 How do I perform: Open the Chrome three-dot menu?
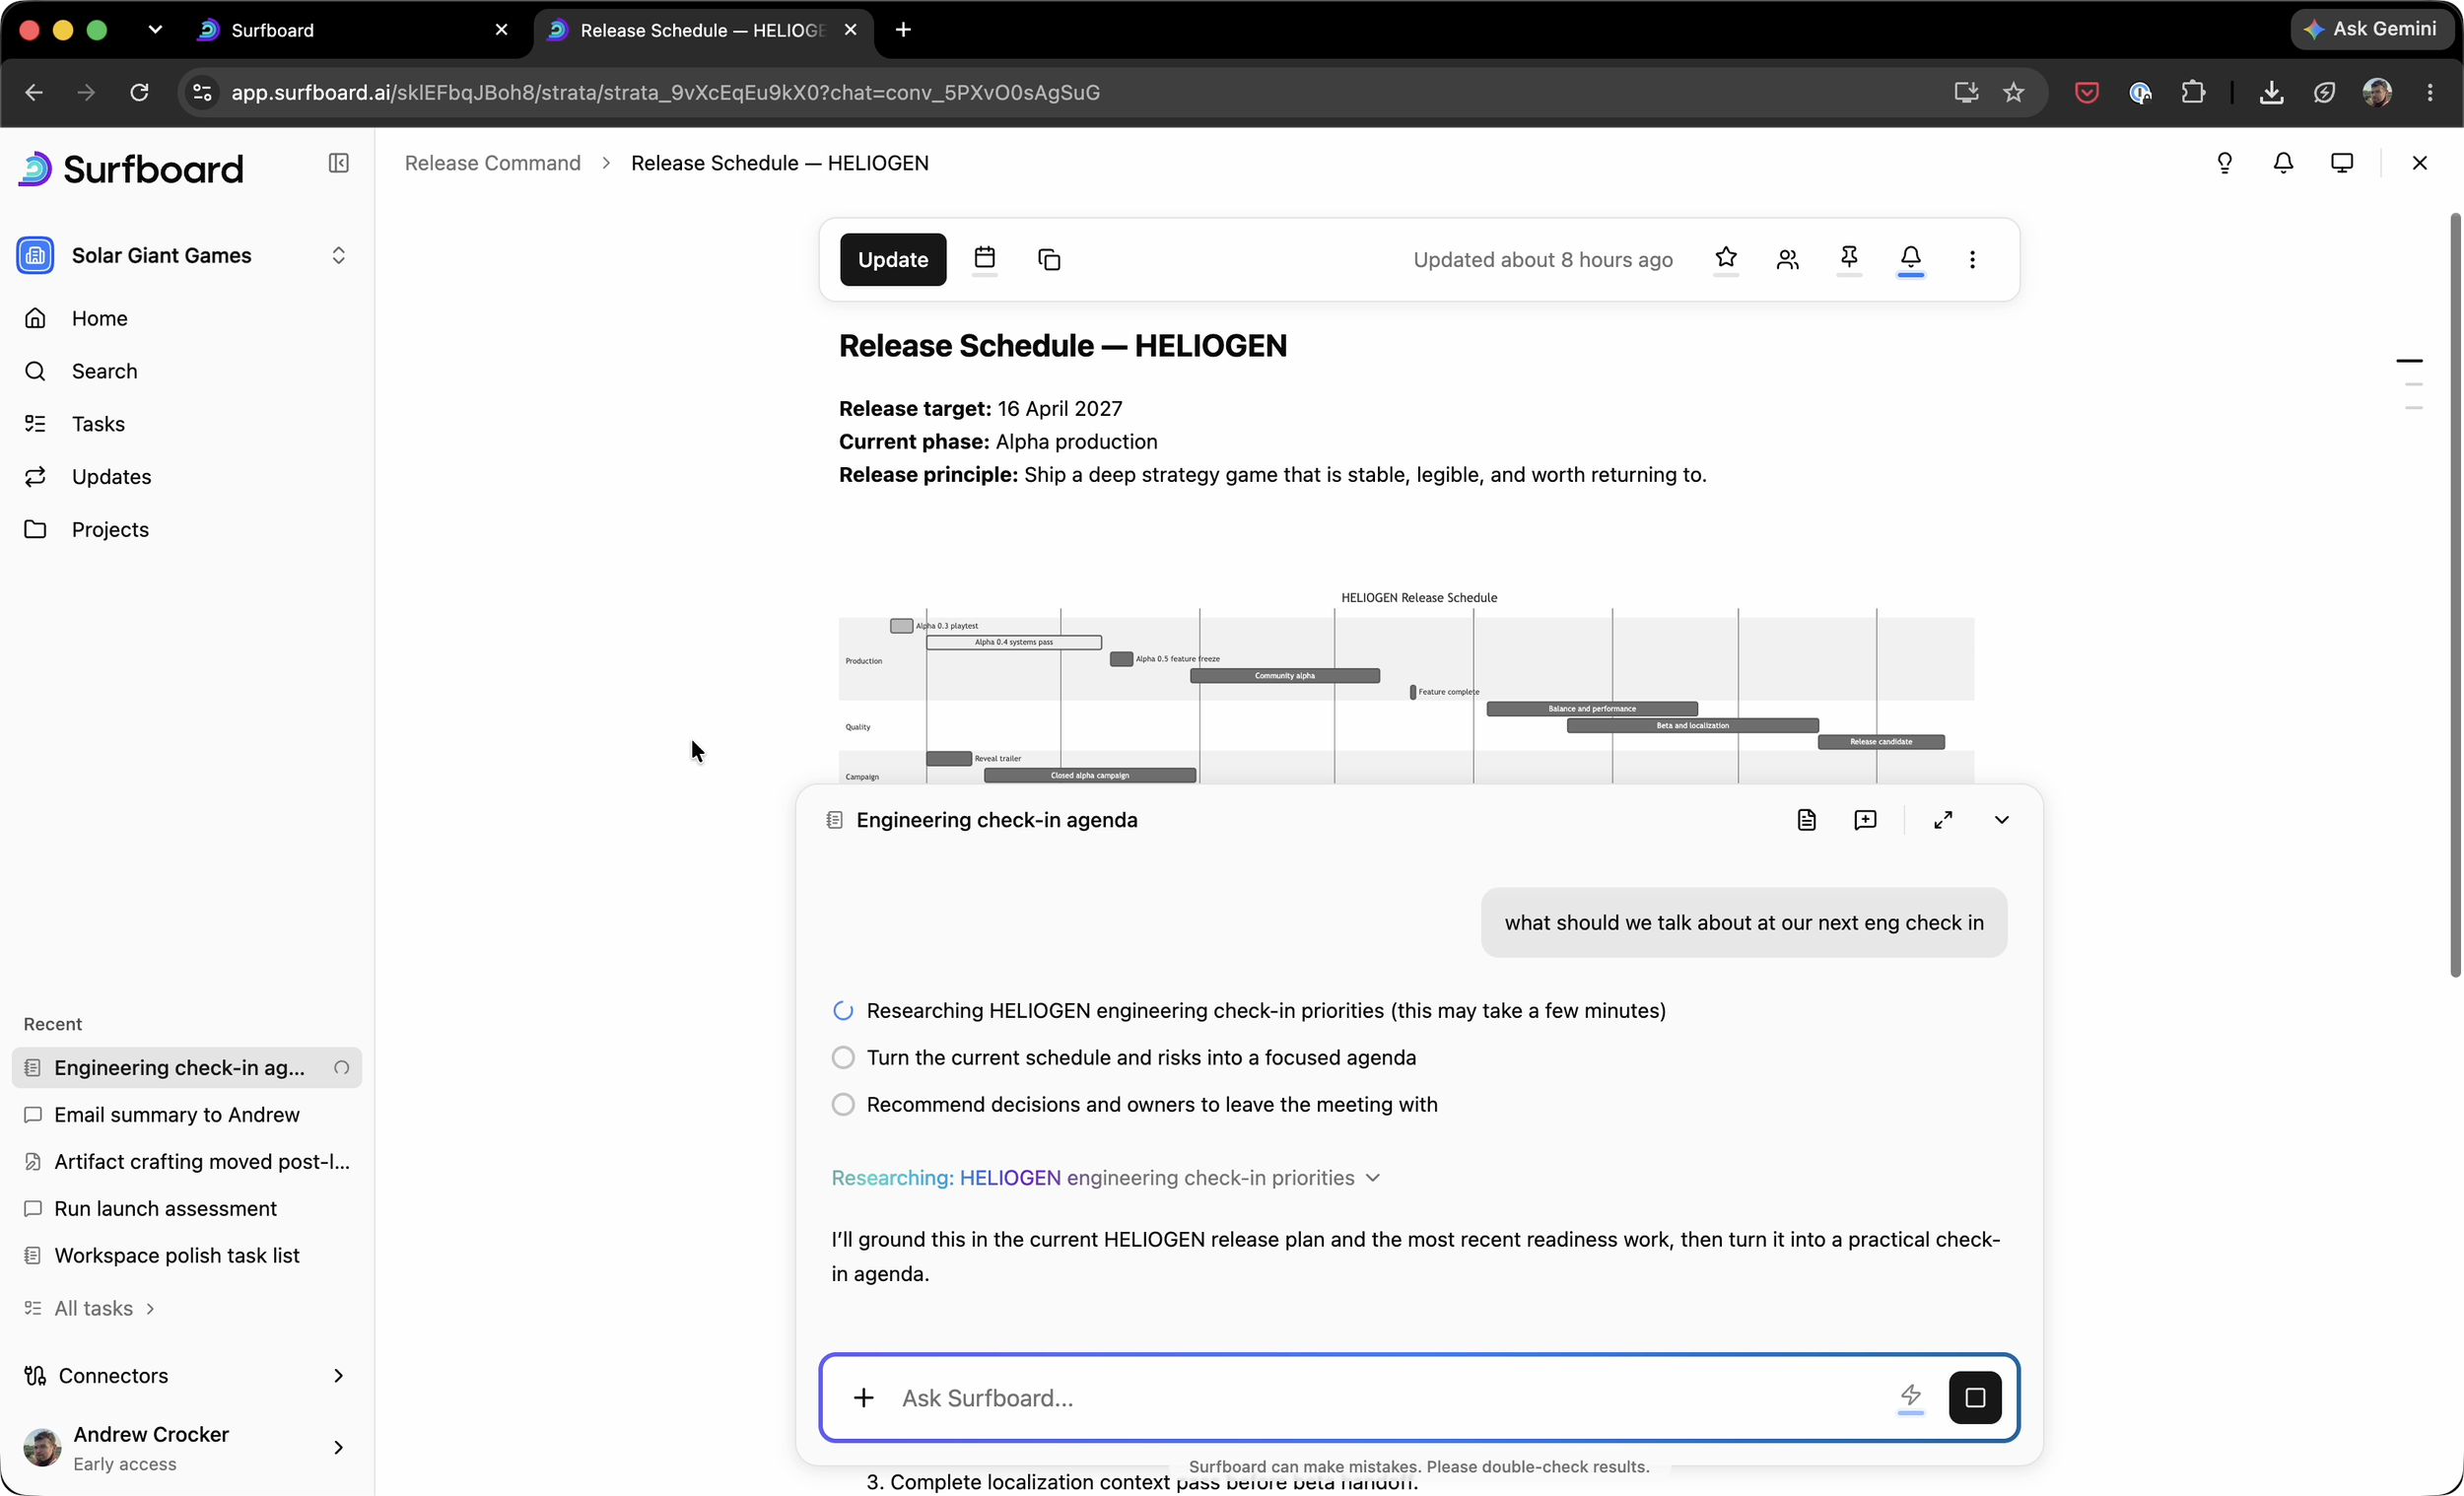coord(2430,92)
